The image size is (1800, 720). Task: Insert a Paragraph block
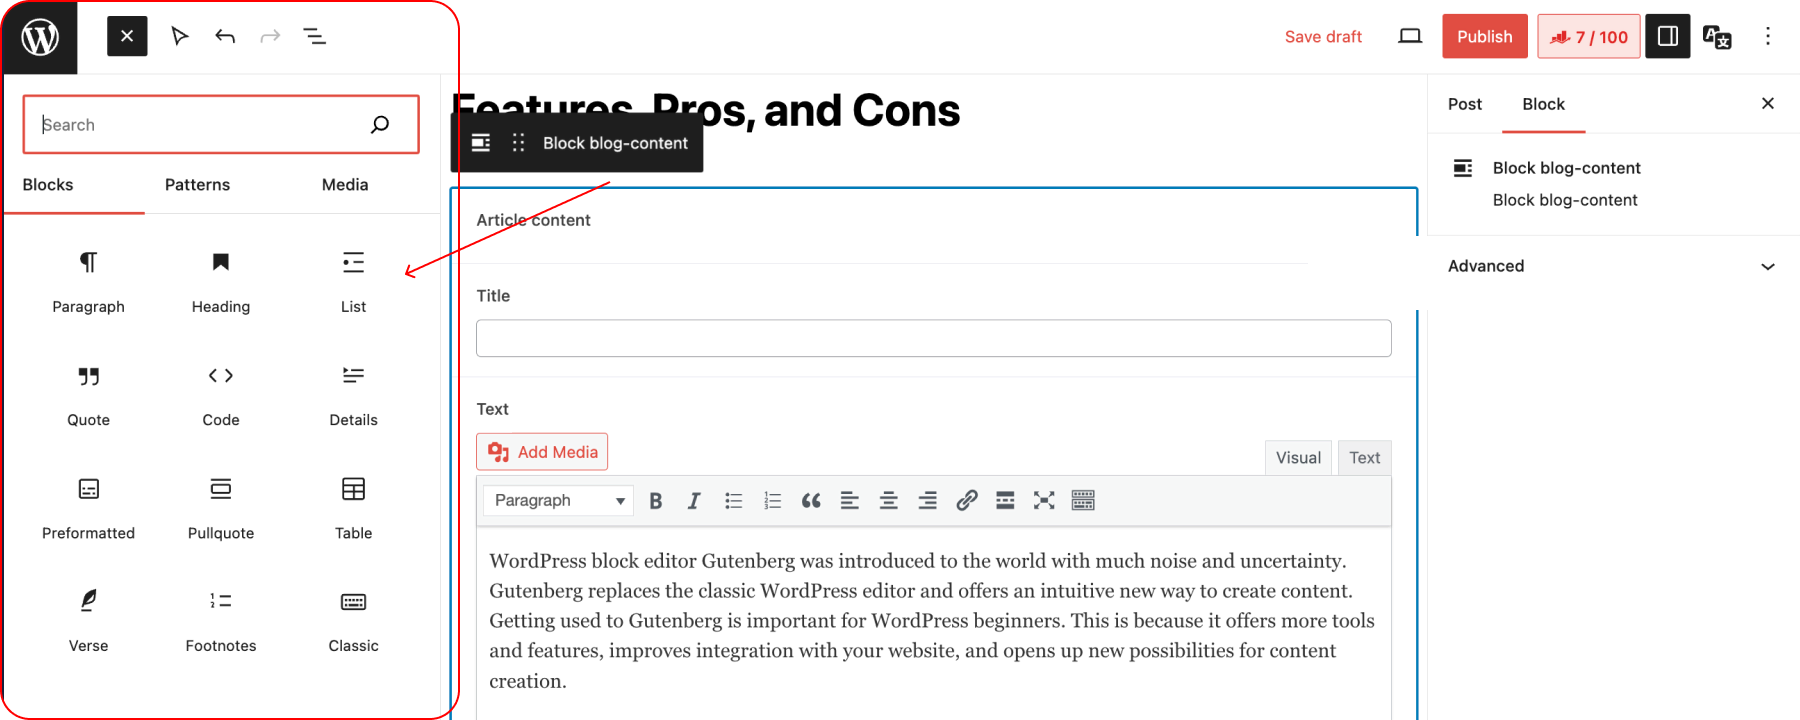click(x=88, y=280)
